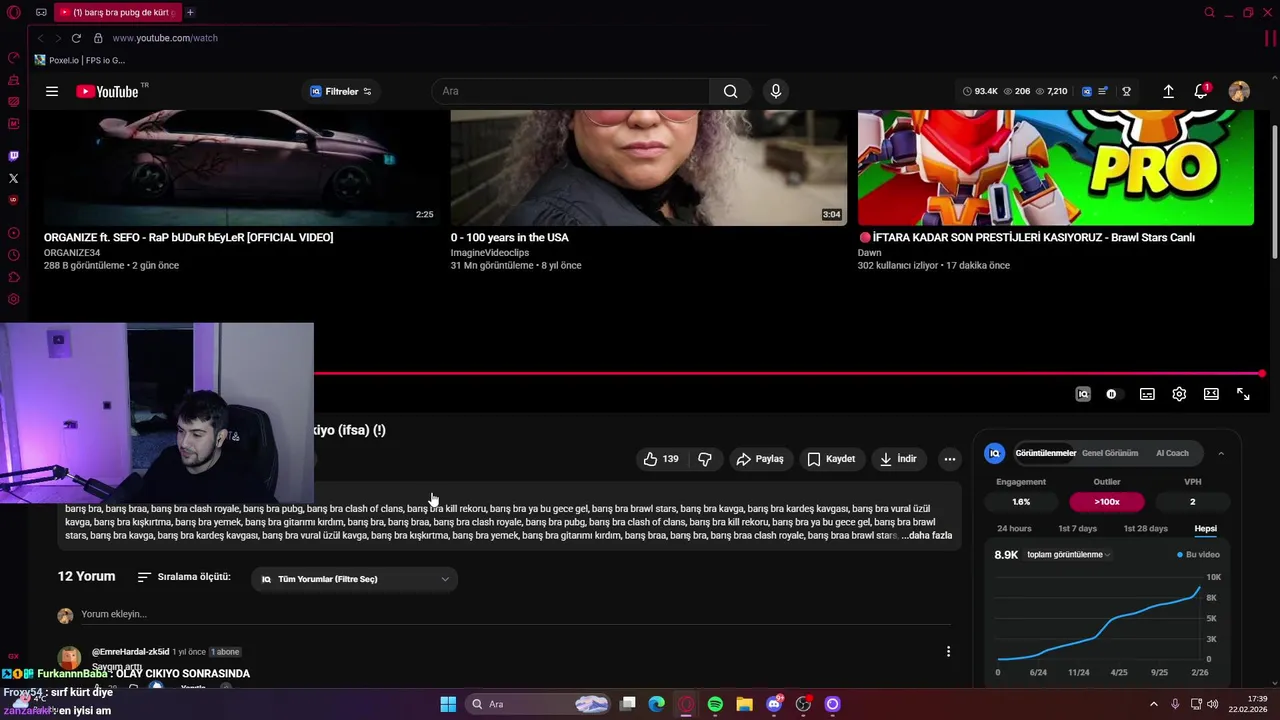
Task: Activate voice search microphone
Action: pos(775,91)
